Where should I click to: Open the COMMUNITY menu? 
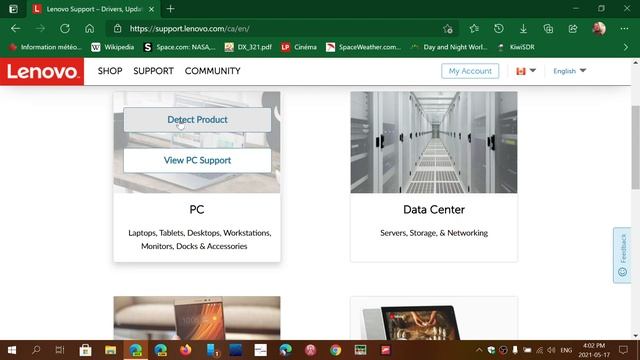[213, 71]
